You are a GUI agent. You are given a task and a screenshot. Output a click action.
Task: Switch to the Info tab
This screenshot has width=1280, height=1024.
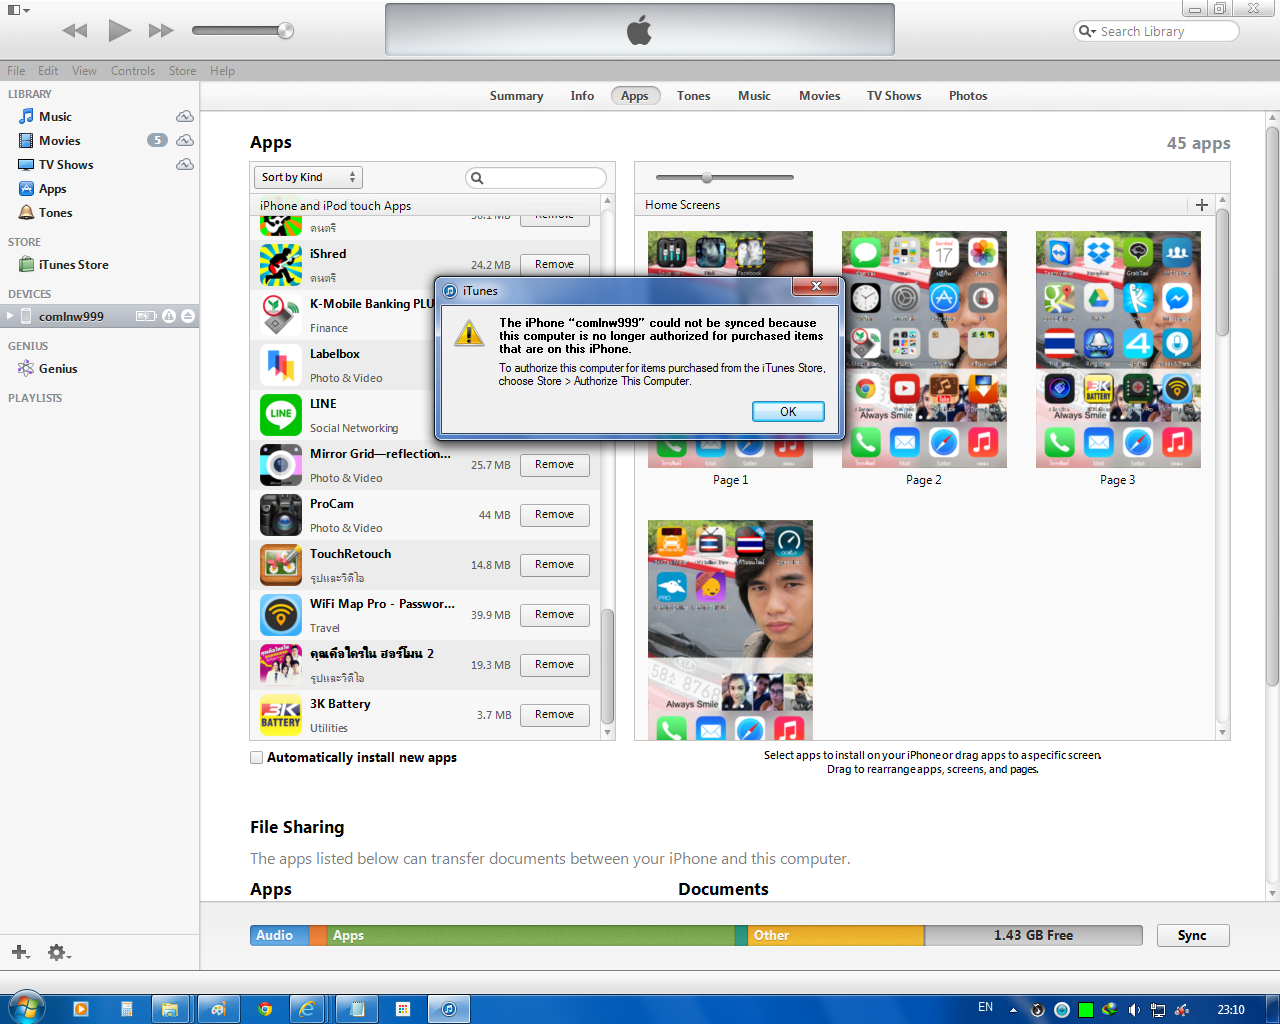(x=582, y=96)
